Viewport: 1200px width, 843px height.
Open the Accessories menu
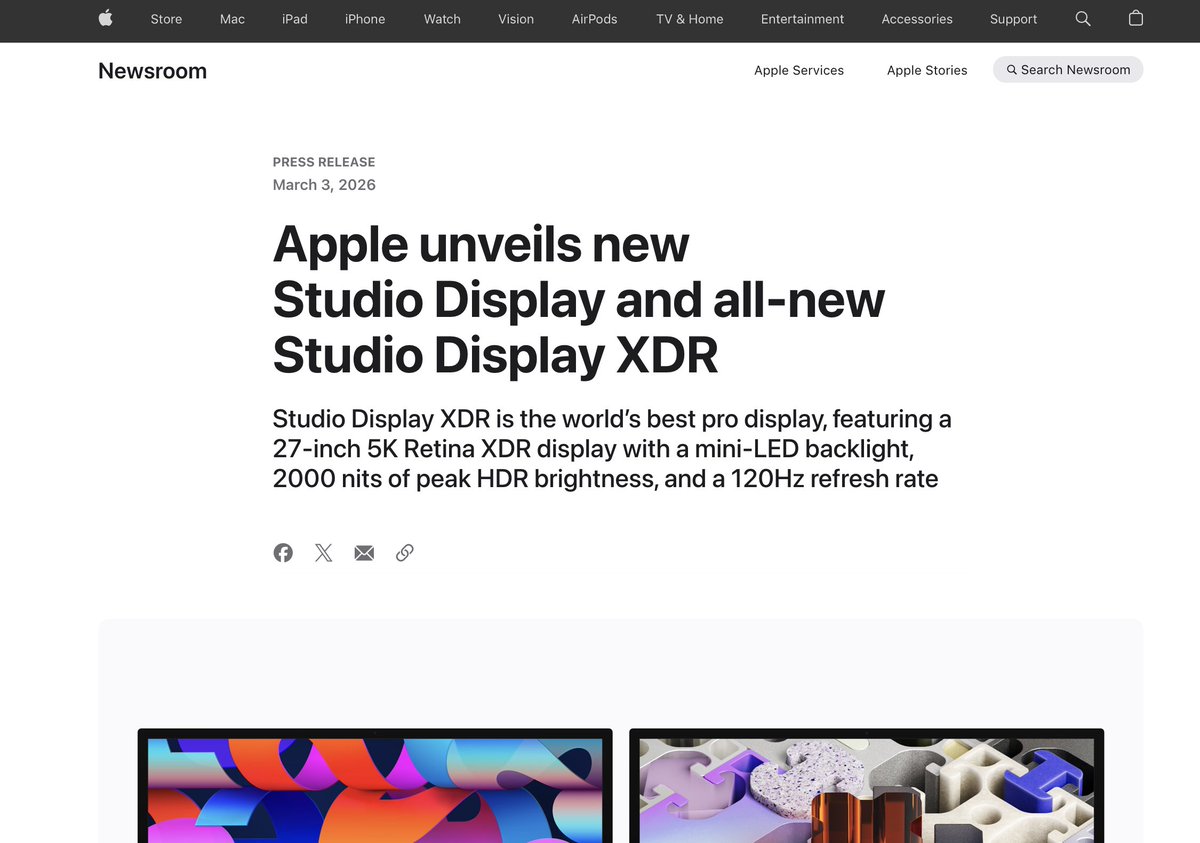(917, 19)
